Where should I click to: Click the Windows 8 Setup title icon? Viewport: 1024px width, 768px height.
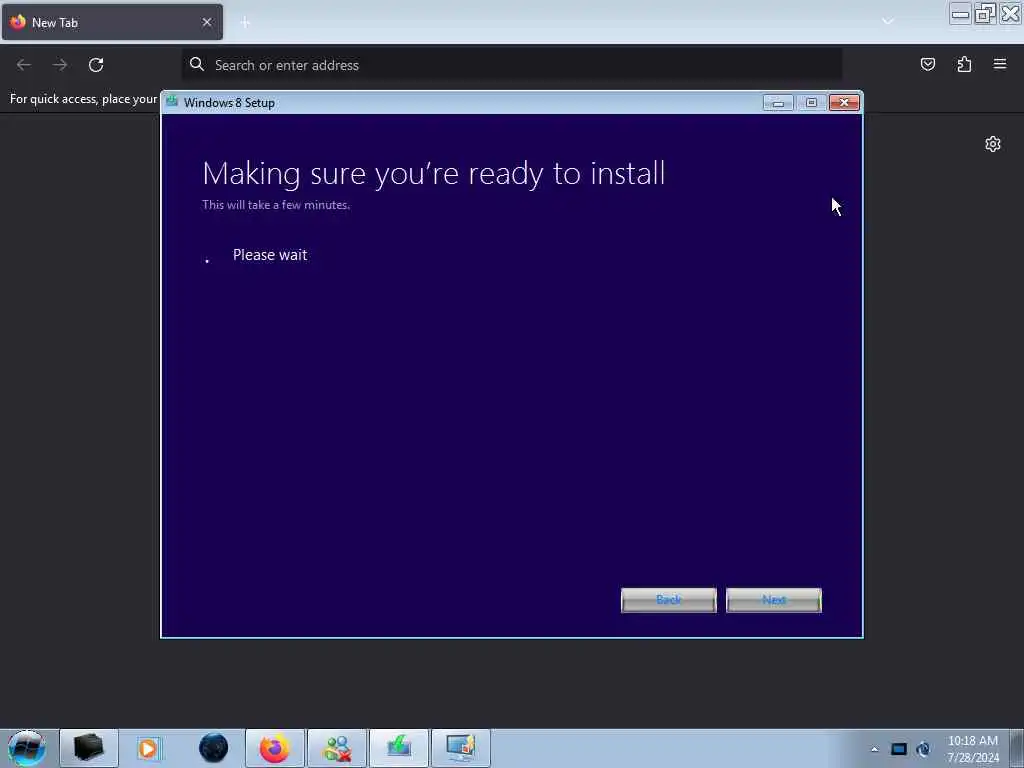[x=172, y=101]
